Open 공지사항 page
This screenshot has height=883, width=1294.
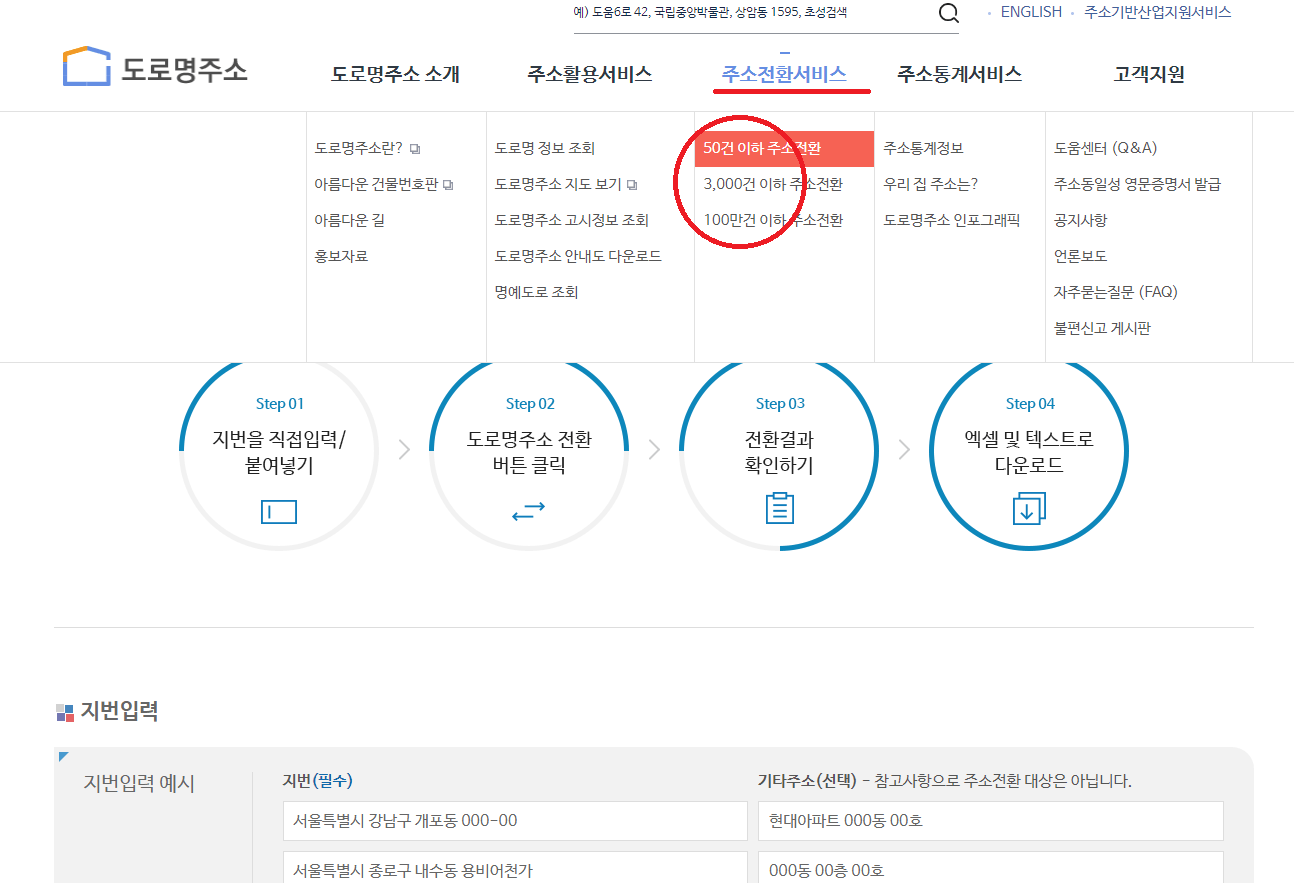[1080, 220]
